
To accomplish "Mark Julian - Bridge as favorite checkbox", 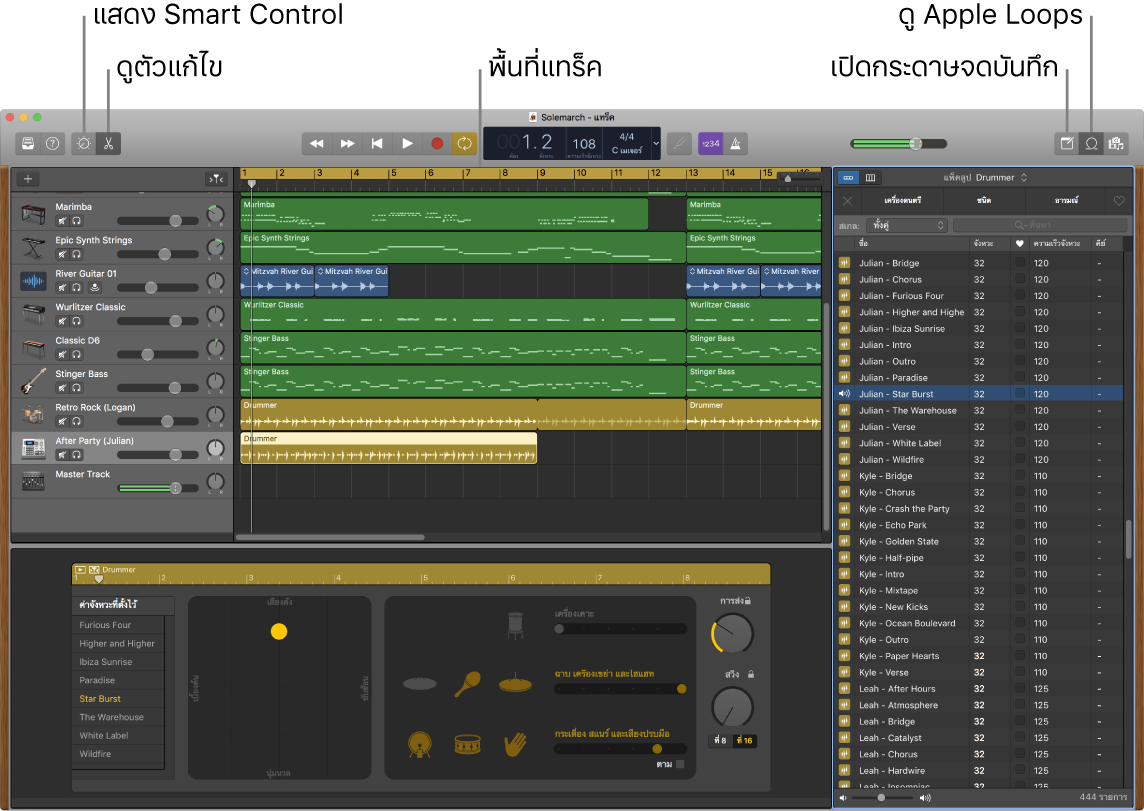I will [1019, 263].
